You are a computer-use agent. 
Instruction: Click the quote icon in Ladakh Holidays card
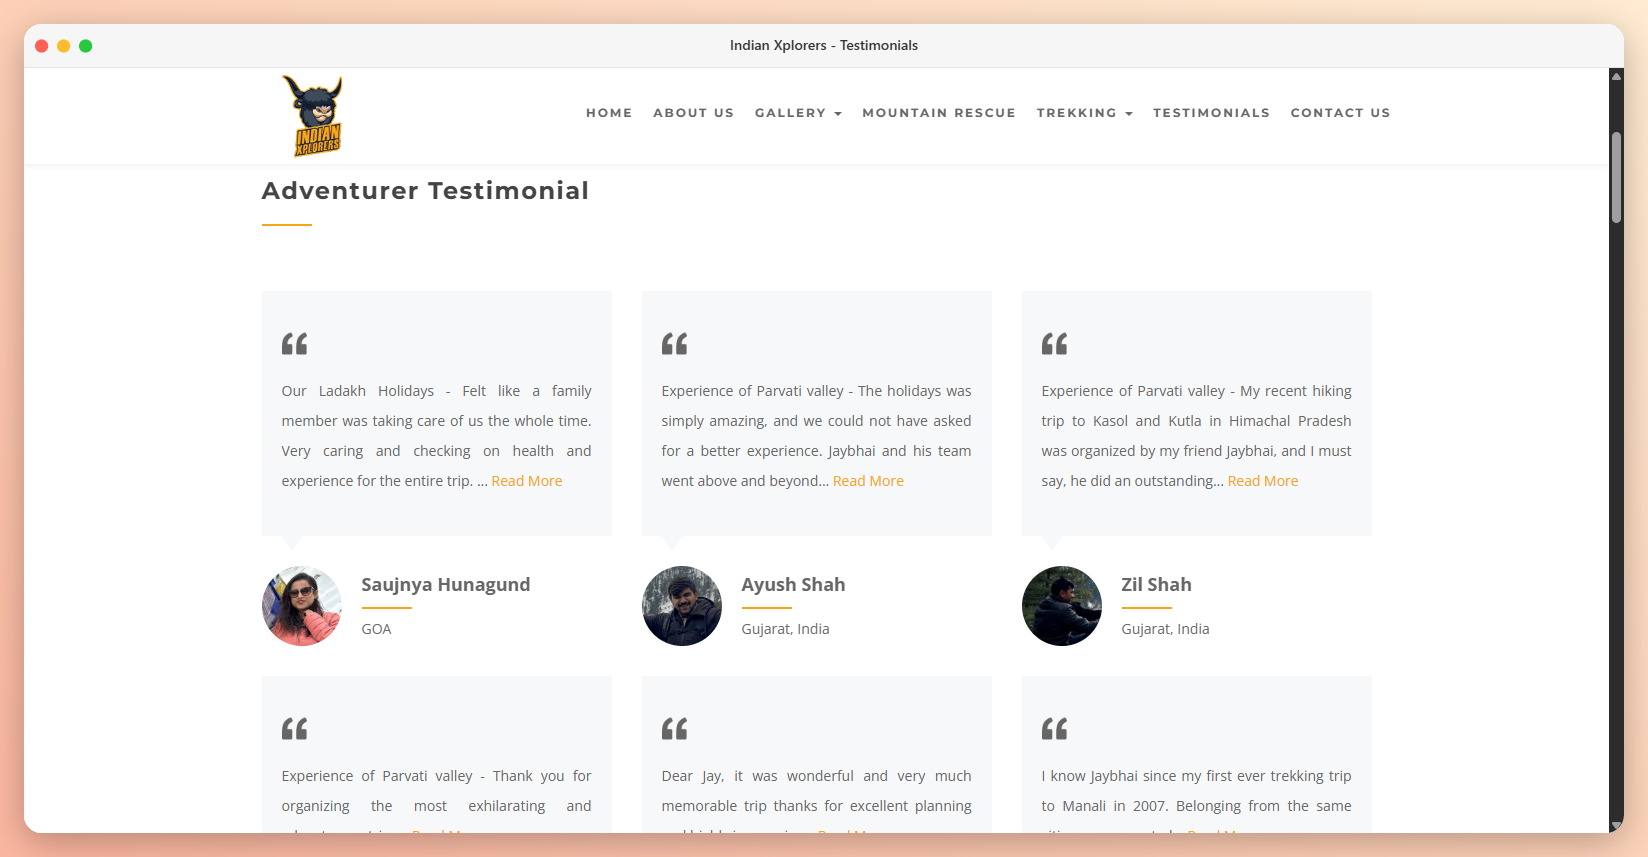click(294, 344)
